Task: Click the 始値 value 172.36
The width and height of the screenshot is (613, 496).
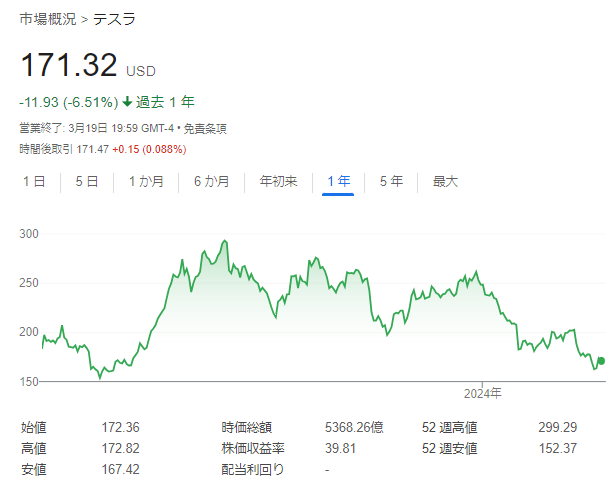Action: click(x=120, y=427)
